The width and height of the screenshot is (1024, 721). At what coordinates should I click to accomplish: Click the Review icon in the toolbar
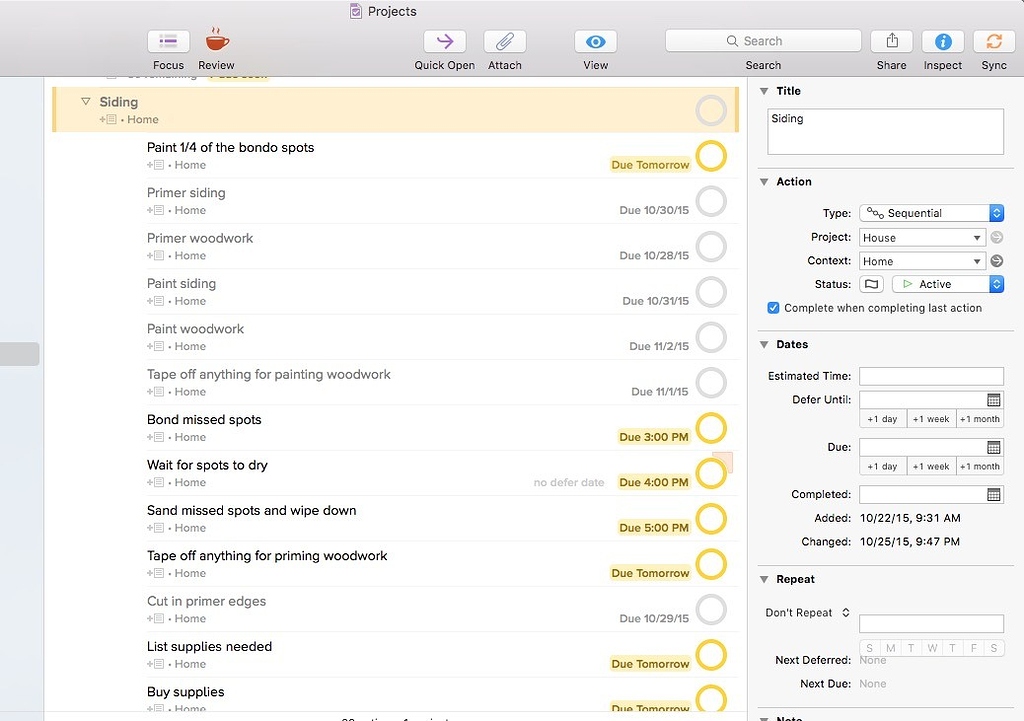click(x=215, y=40)
